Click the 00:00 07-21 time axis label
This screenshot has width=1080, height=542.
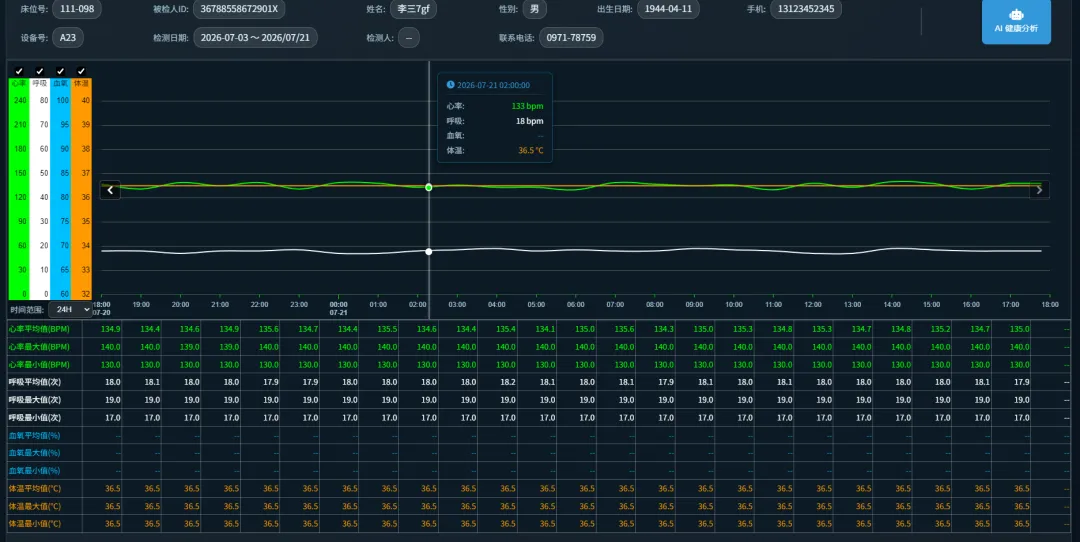(338, 308)
